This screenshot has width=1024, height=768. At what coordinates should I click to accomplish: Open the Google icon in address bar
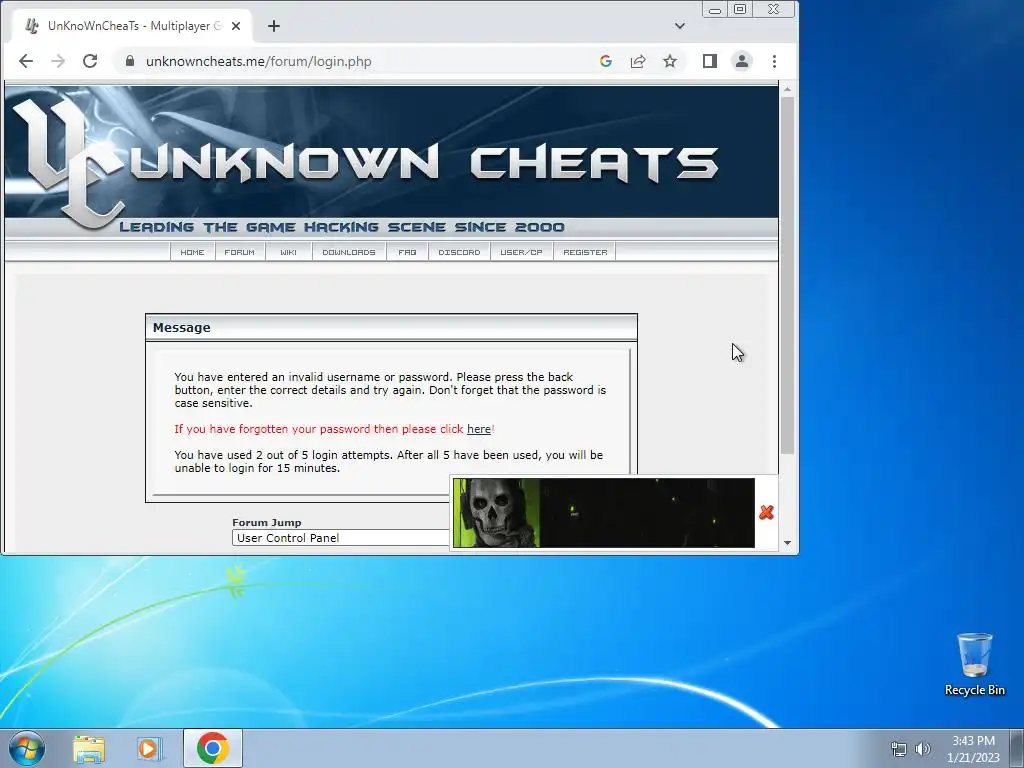(605, 61)
